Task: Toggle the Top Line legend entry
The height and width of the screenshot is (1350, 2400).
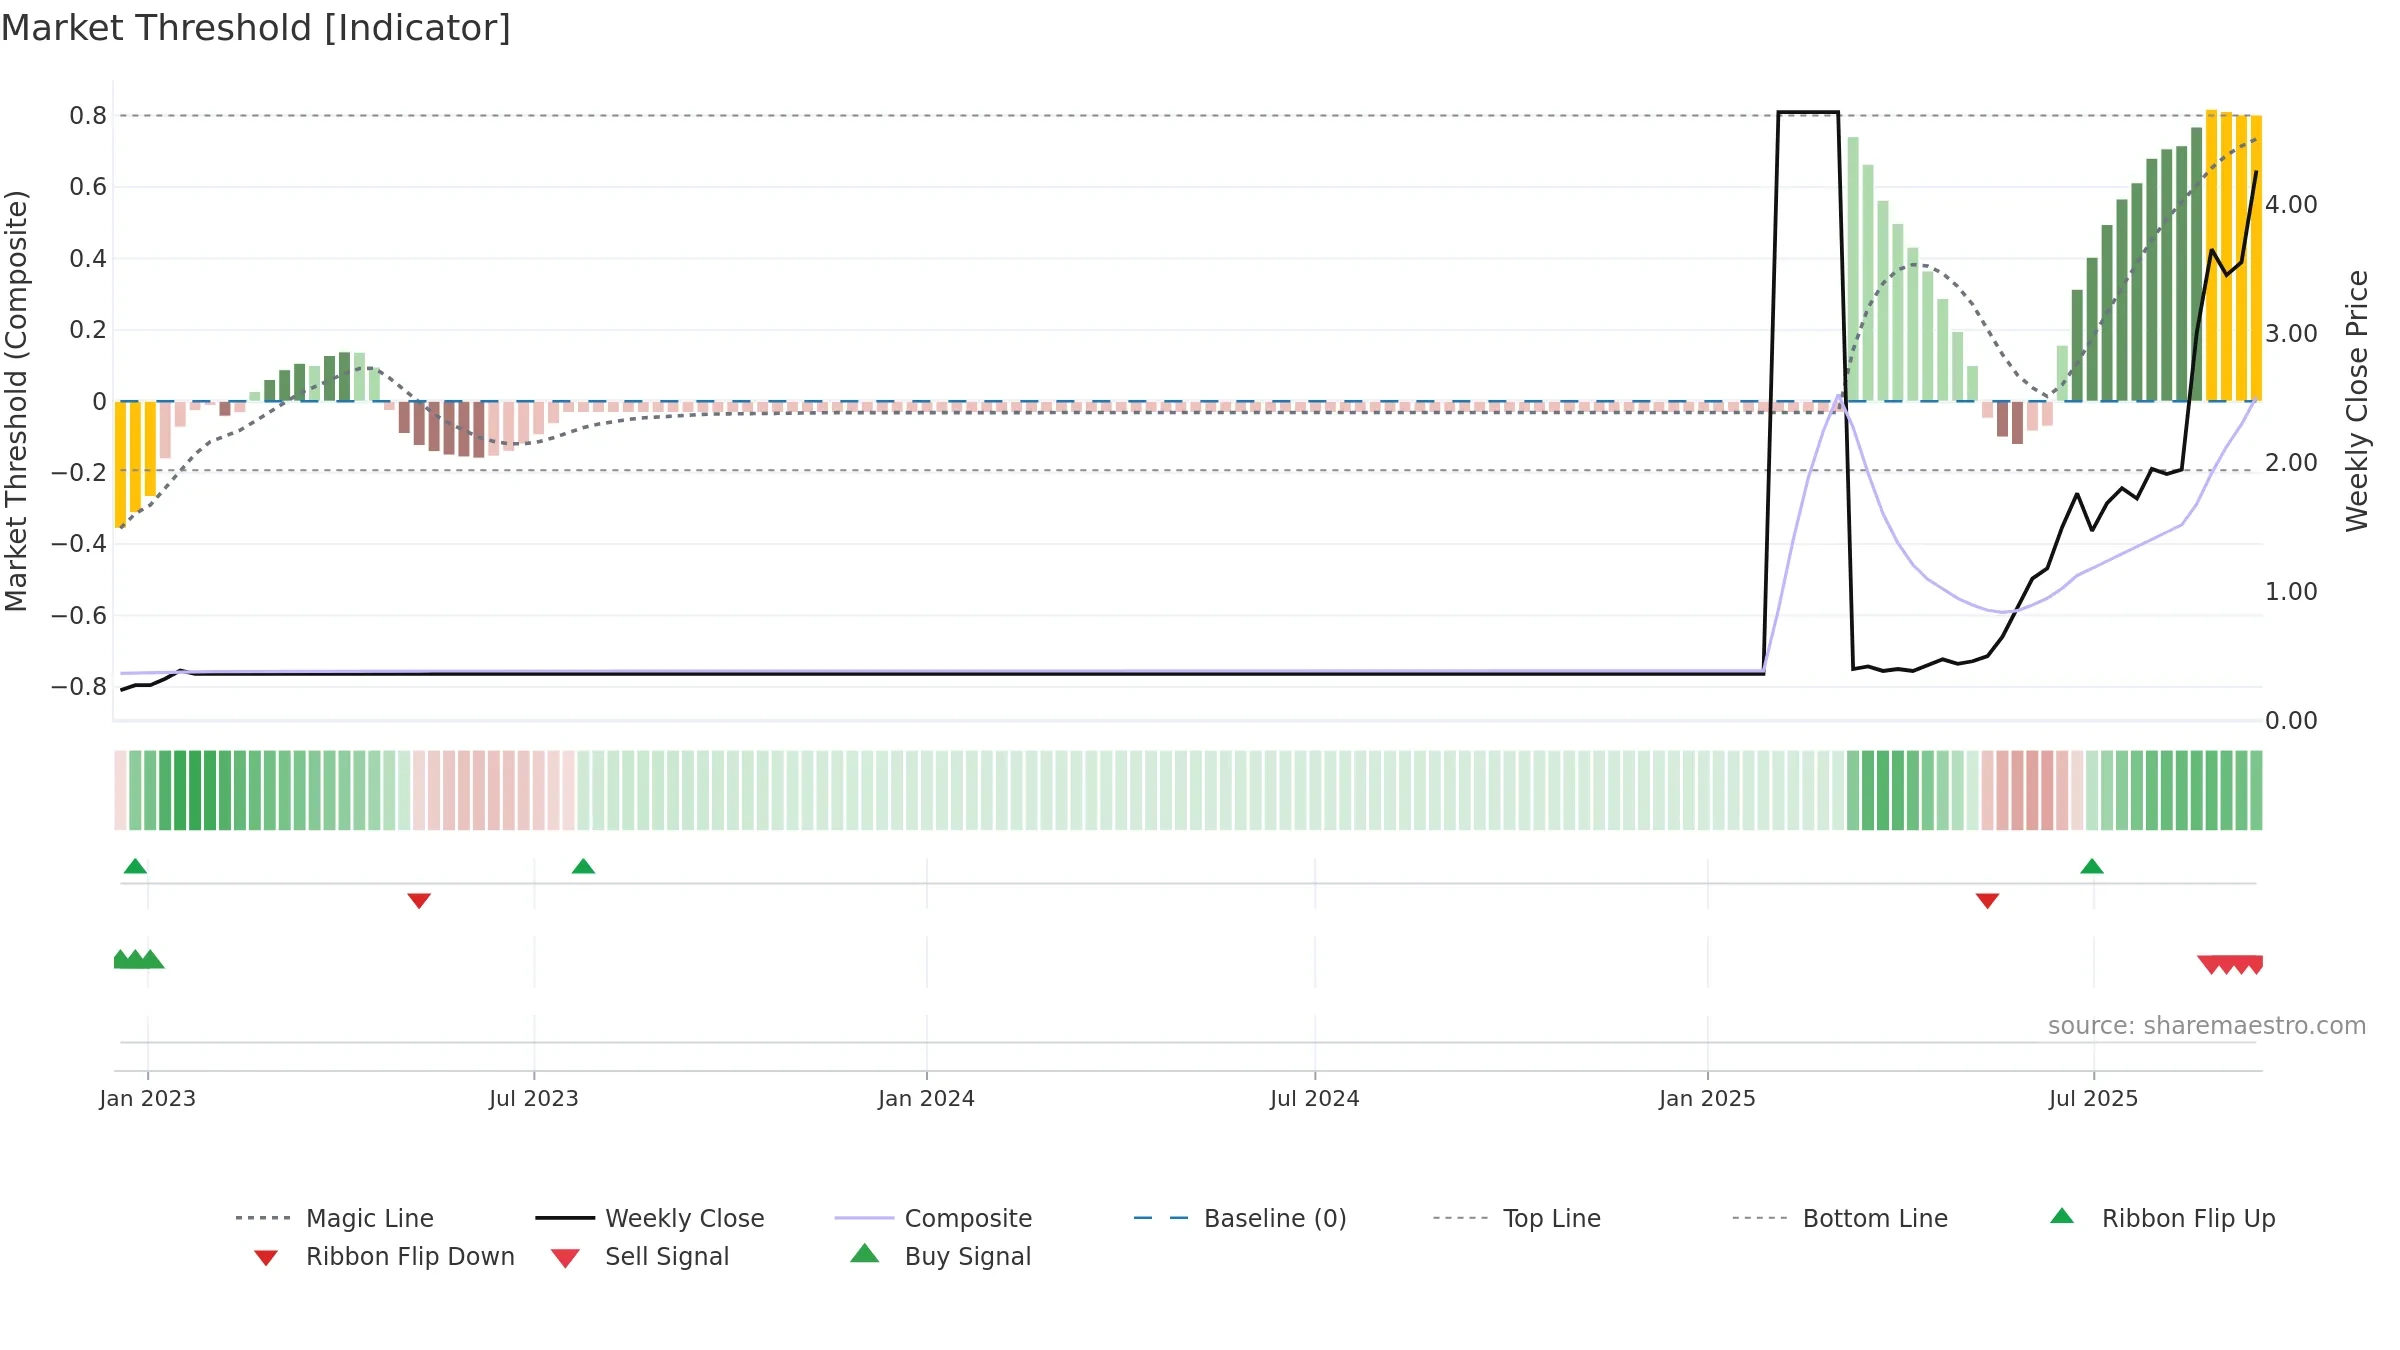Action: click(1517, 1218)
